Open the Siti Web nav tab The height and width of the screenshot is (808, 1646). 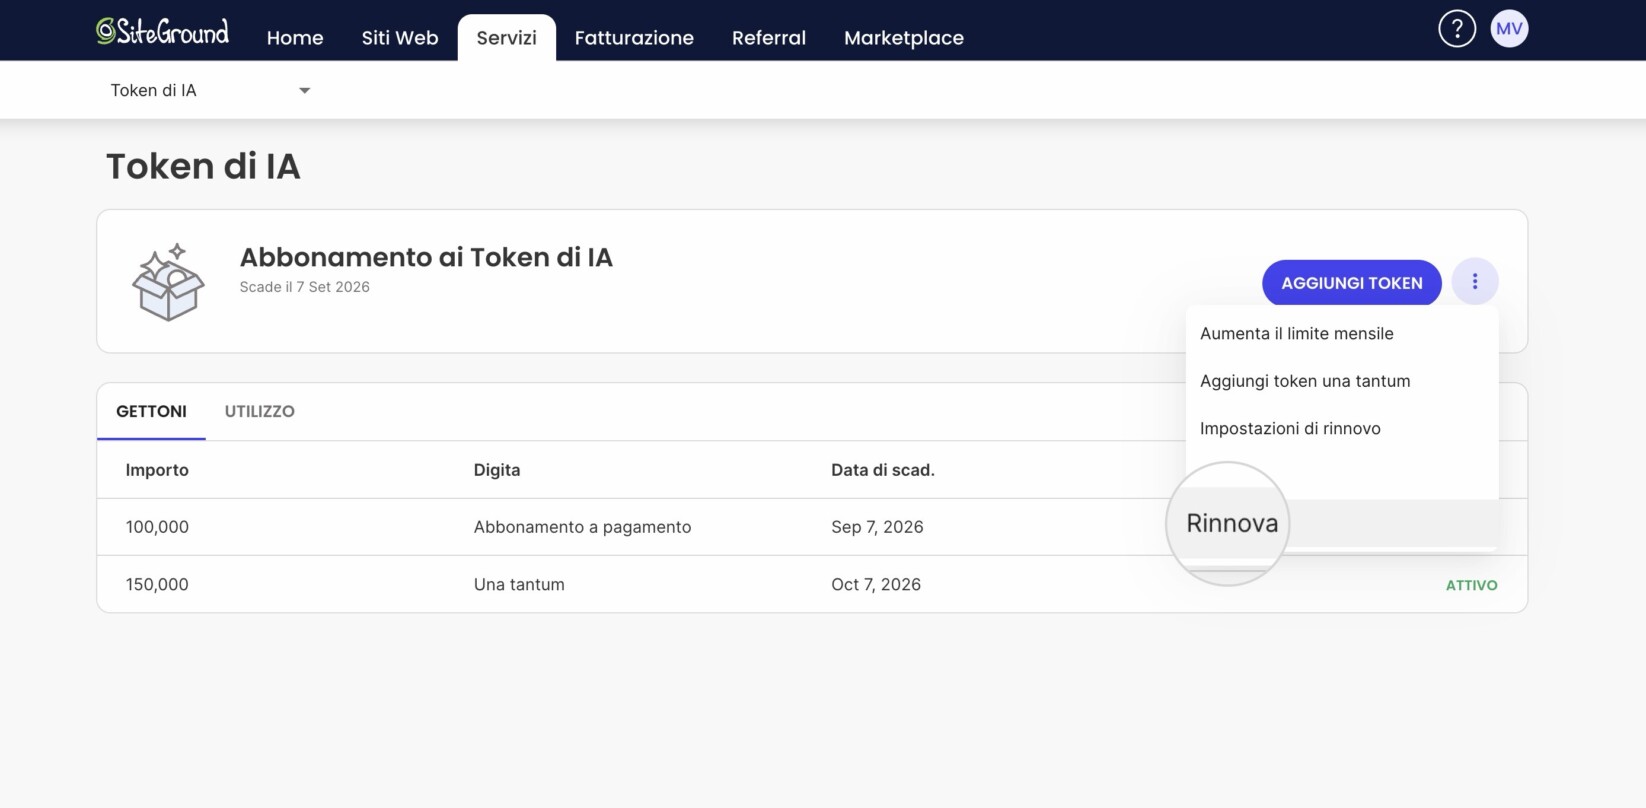(x=400, y=38)
